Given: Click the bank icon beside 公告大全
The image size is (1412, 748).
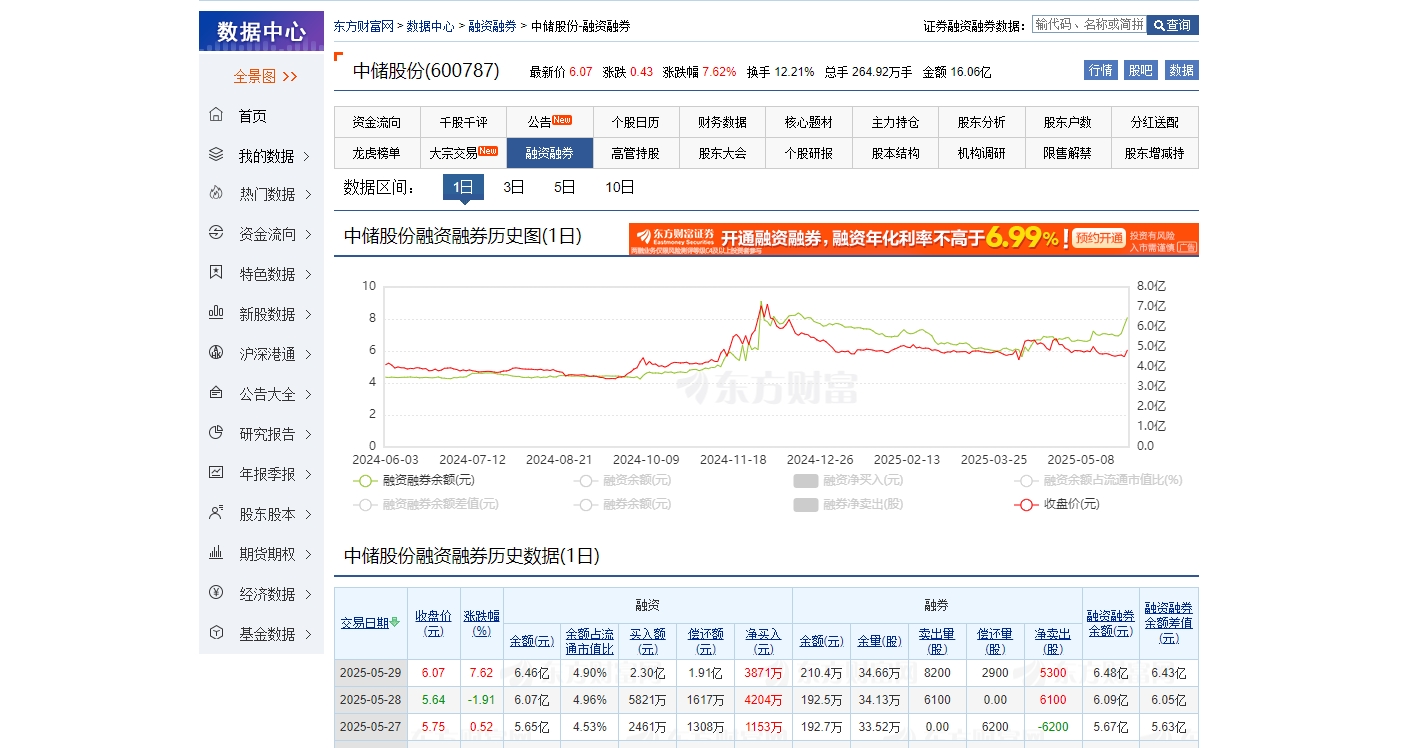Looking at the screenshot, I should point(216,393).
